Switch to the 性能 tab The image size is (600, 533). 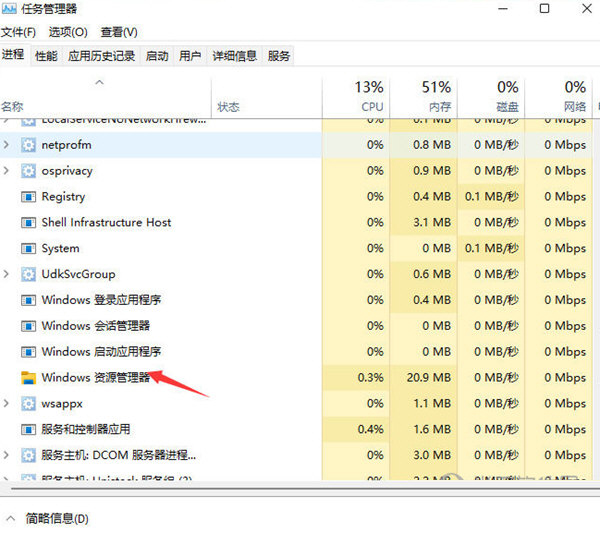46,56
